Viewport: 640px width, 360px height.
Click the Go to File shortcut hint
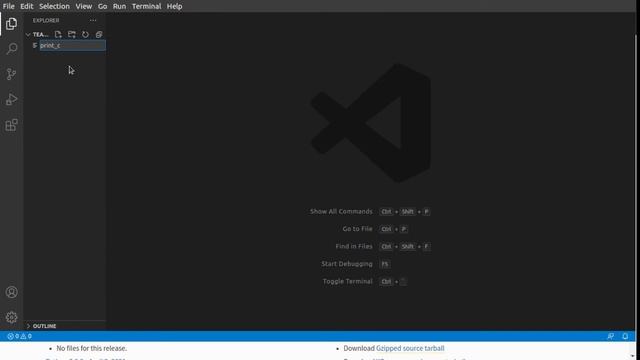tap(375, 229)
